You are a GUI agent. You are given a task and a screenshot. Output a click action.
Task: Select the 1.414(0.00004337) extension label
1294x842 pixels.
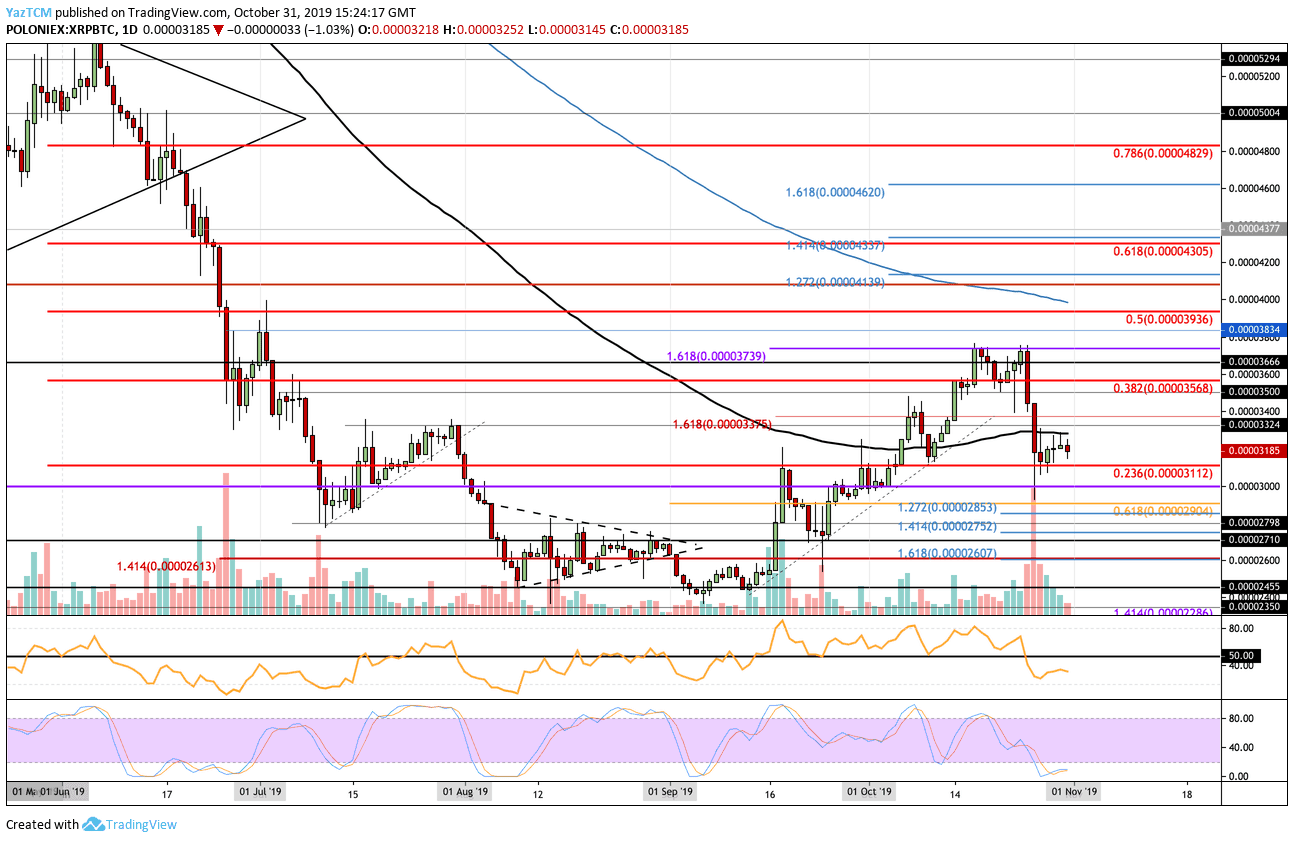tap(834, 245)
